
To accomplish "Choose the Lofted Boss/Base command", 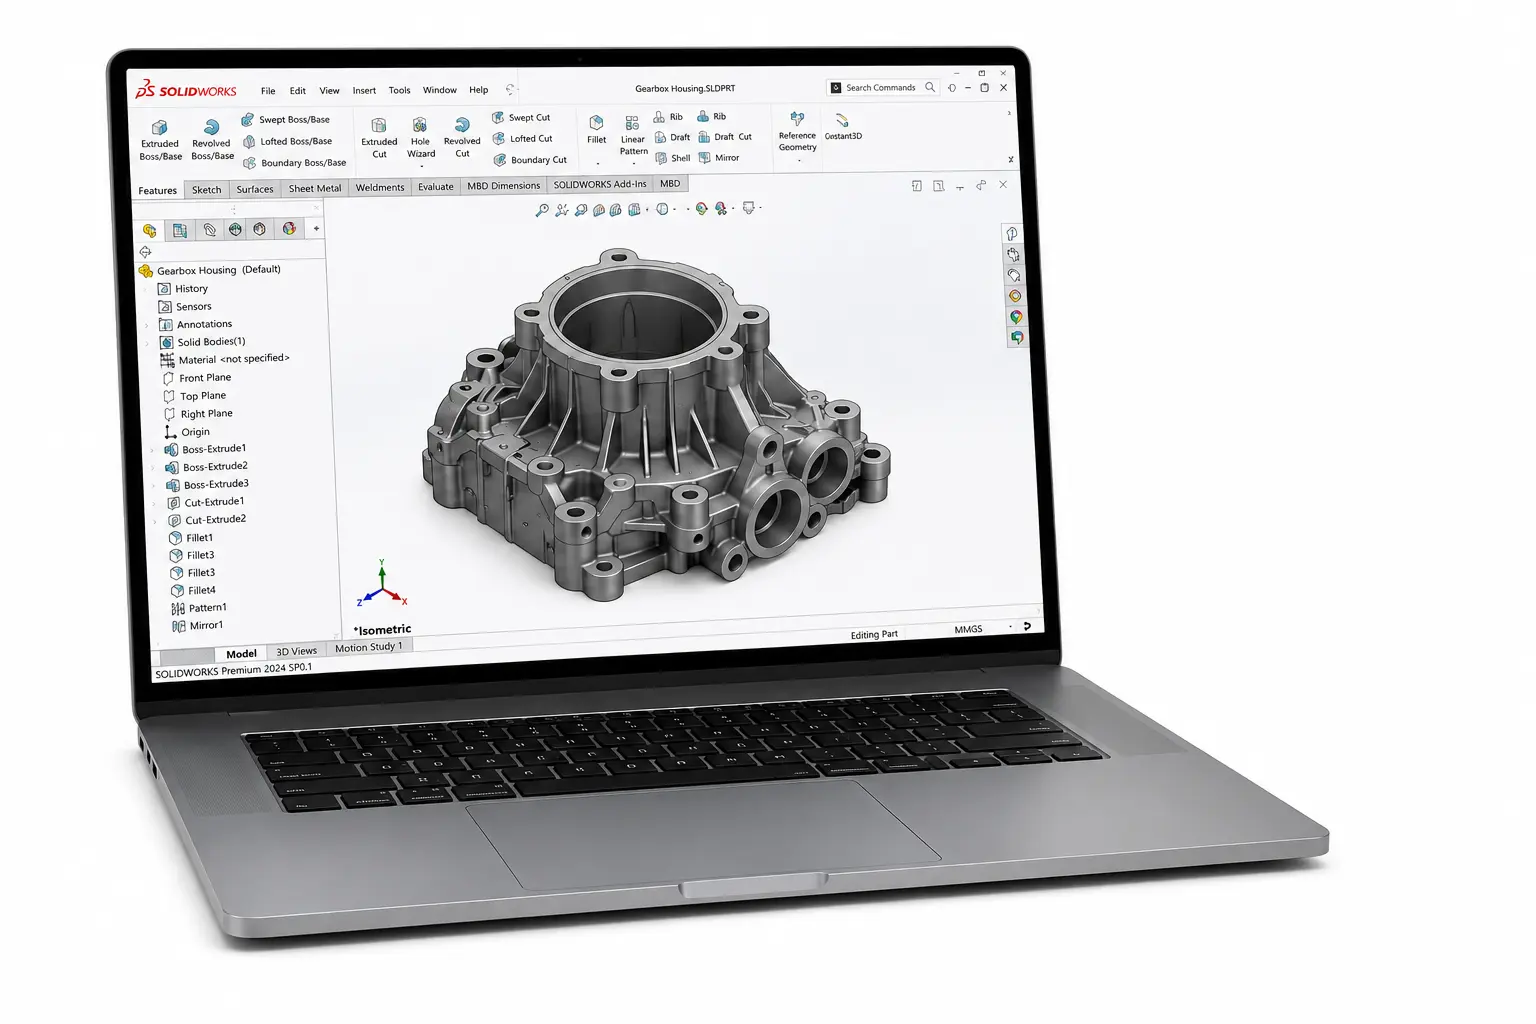I will tap(287, 141).
